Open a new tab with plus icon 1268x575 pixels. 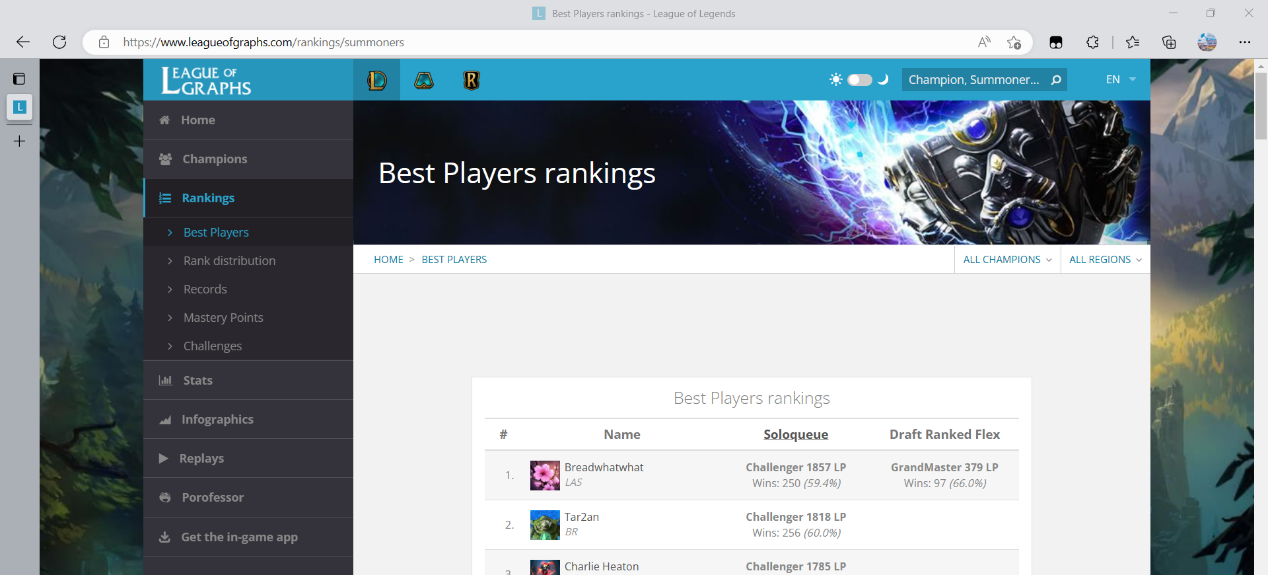19,141
